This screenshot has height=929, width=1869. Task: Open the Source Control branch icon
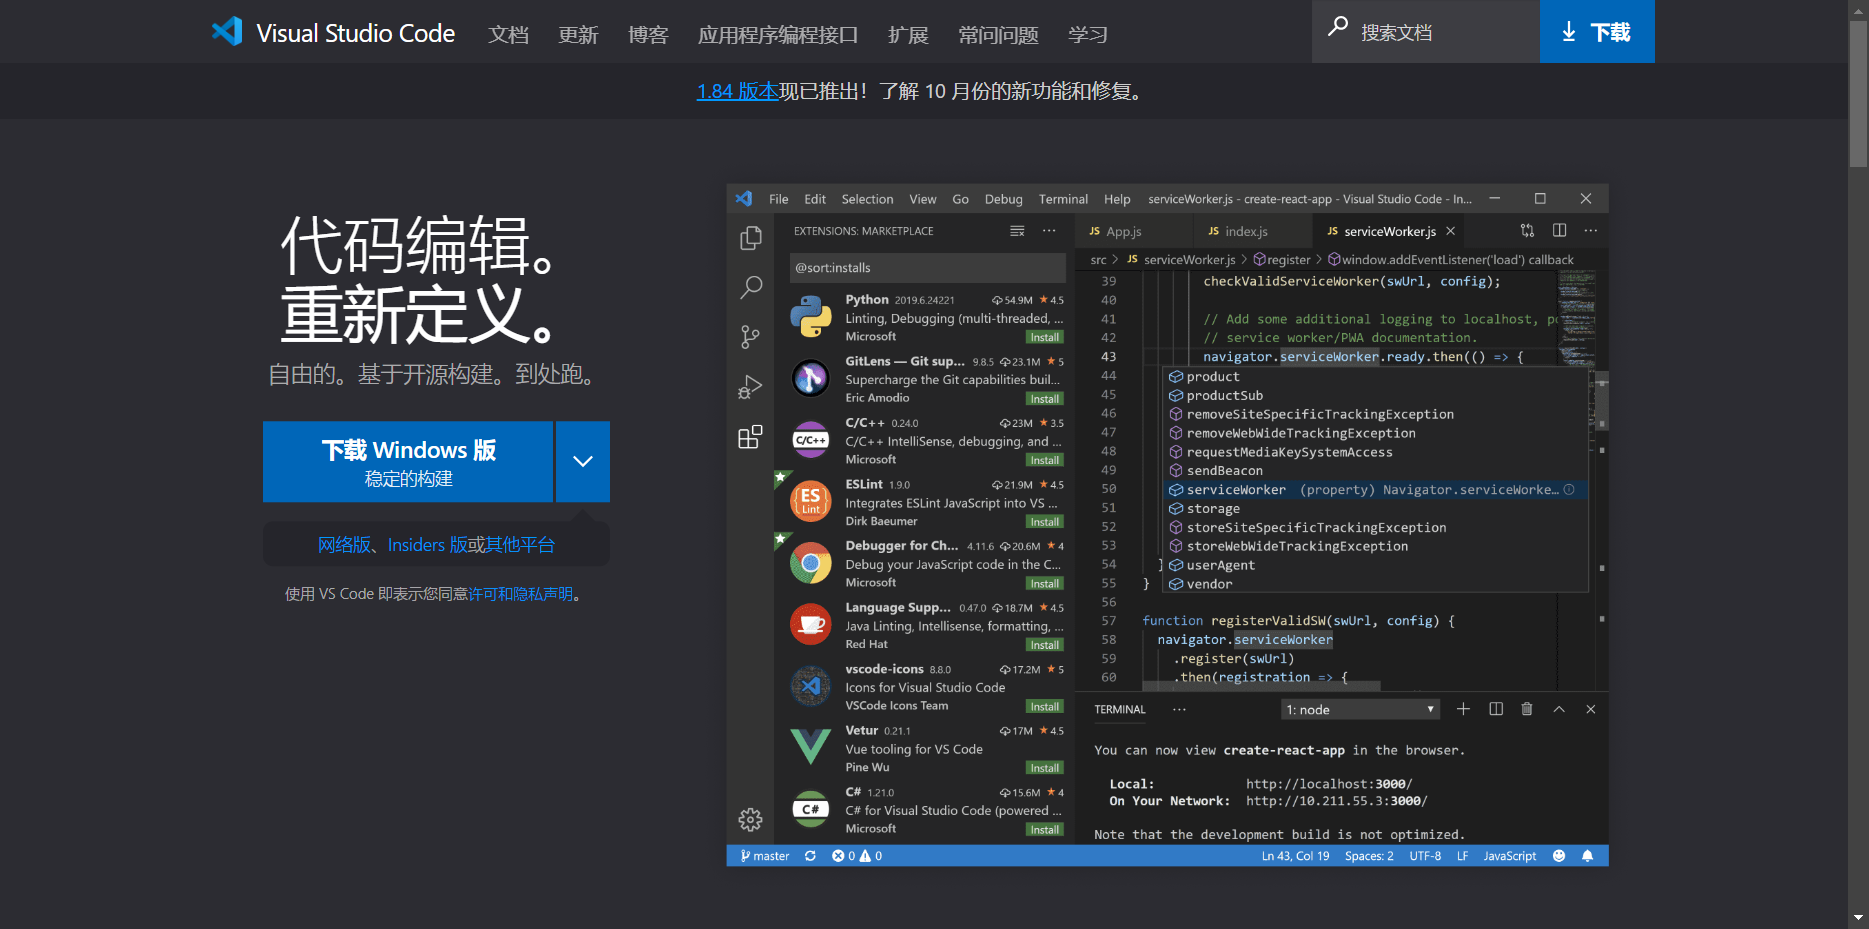pyautogui.click(x=750, y=337)
